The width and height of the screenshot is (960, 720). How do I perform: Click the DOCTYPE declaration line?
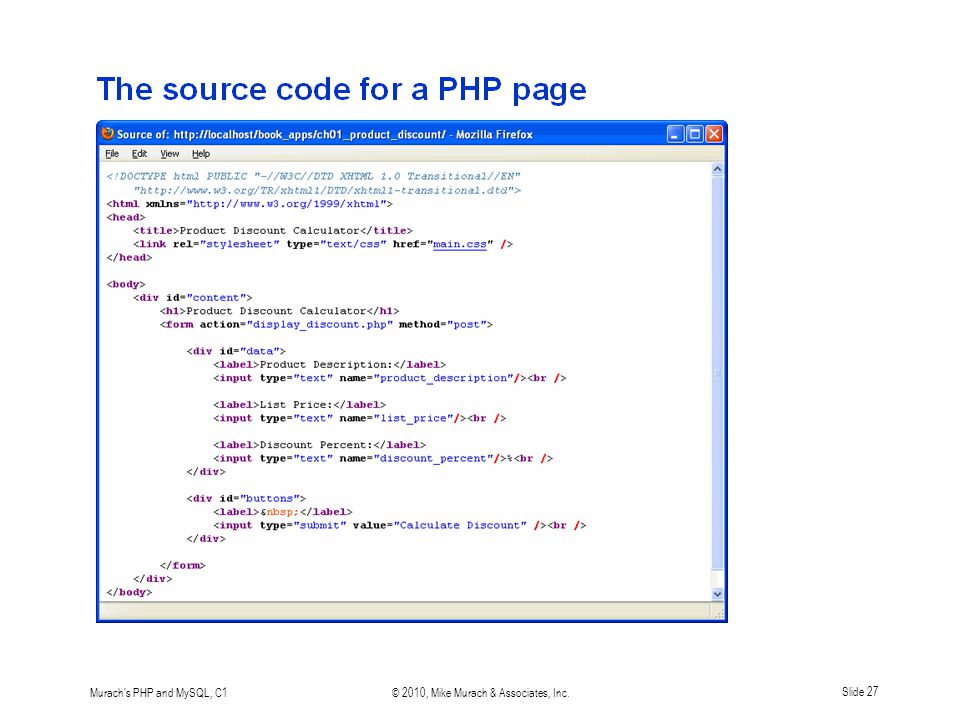pyautogui.click(x=313, y=176)
